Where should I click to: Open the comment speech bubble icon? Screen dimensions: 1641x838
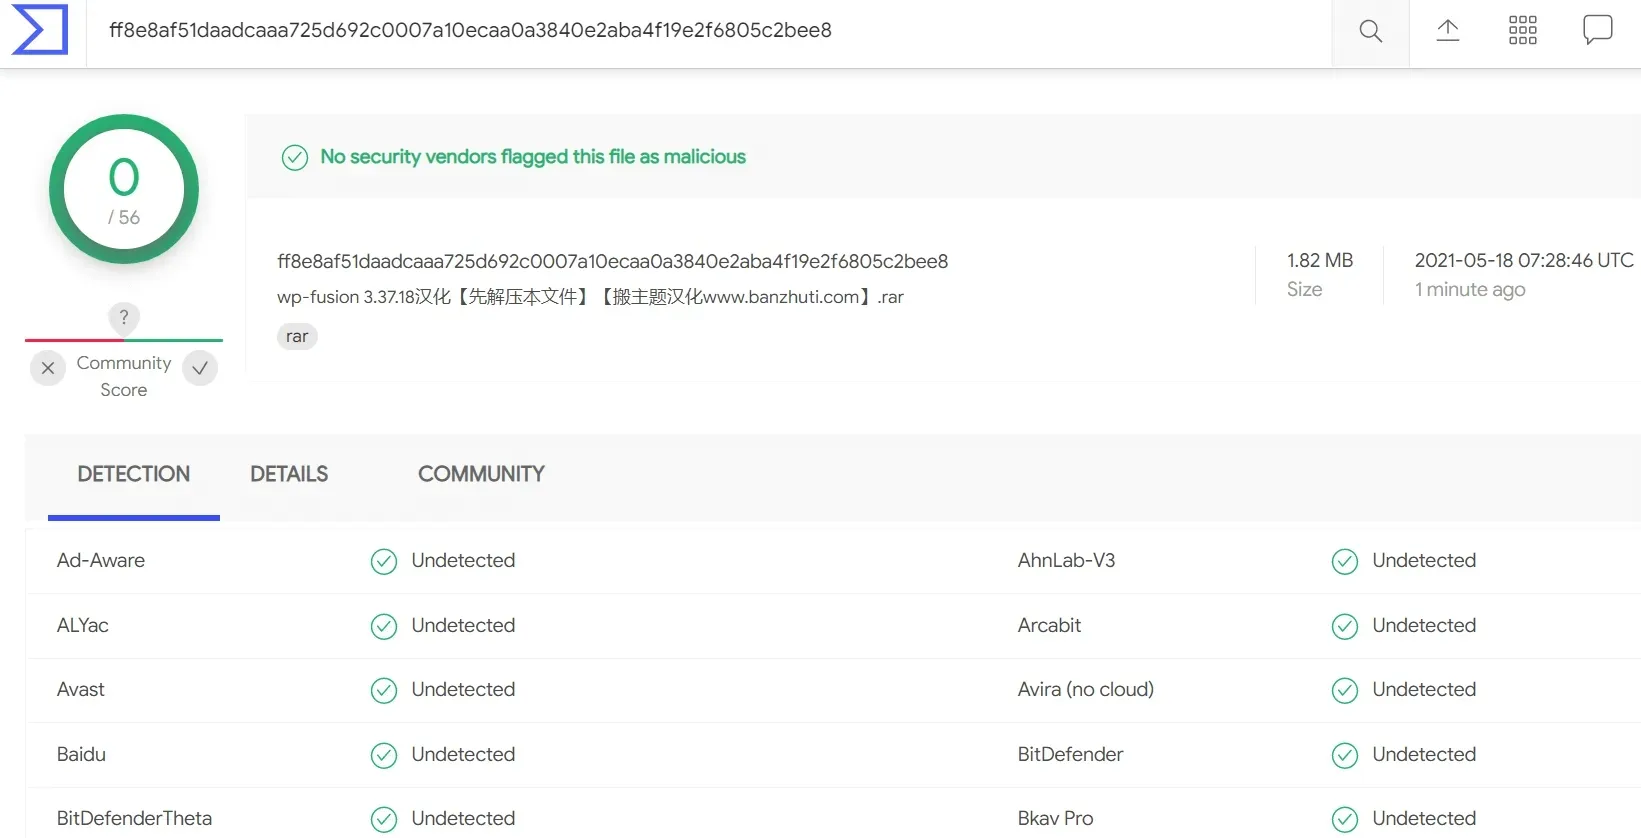(1597, 30)
